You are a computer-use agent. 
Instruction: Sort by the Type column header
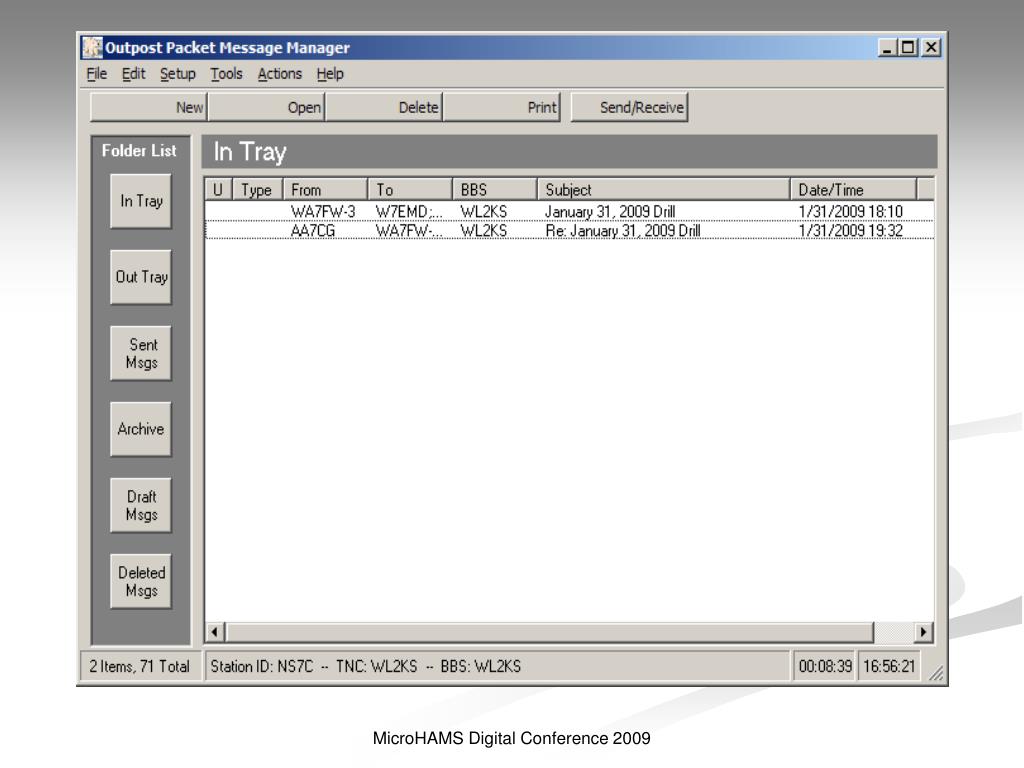click(258, 189)
